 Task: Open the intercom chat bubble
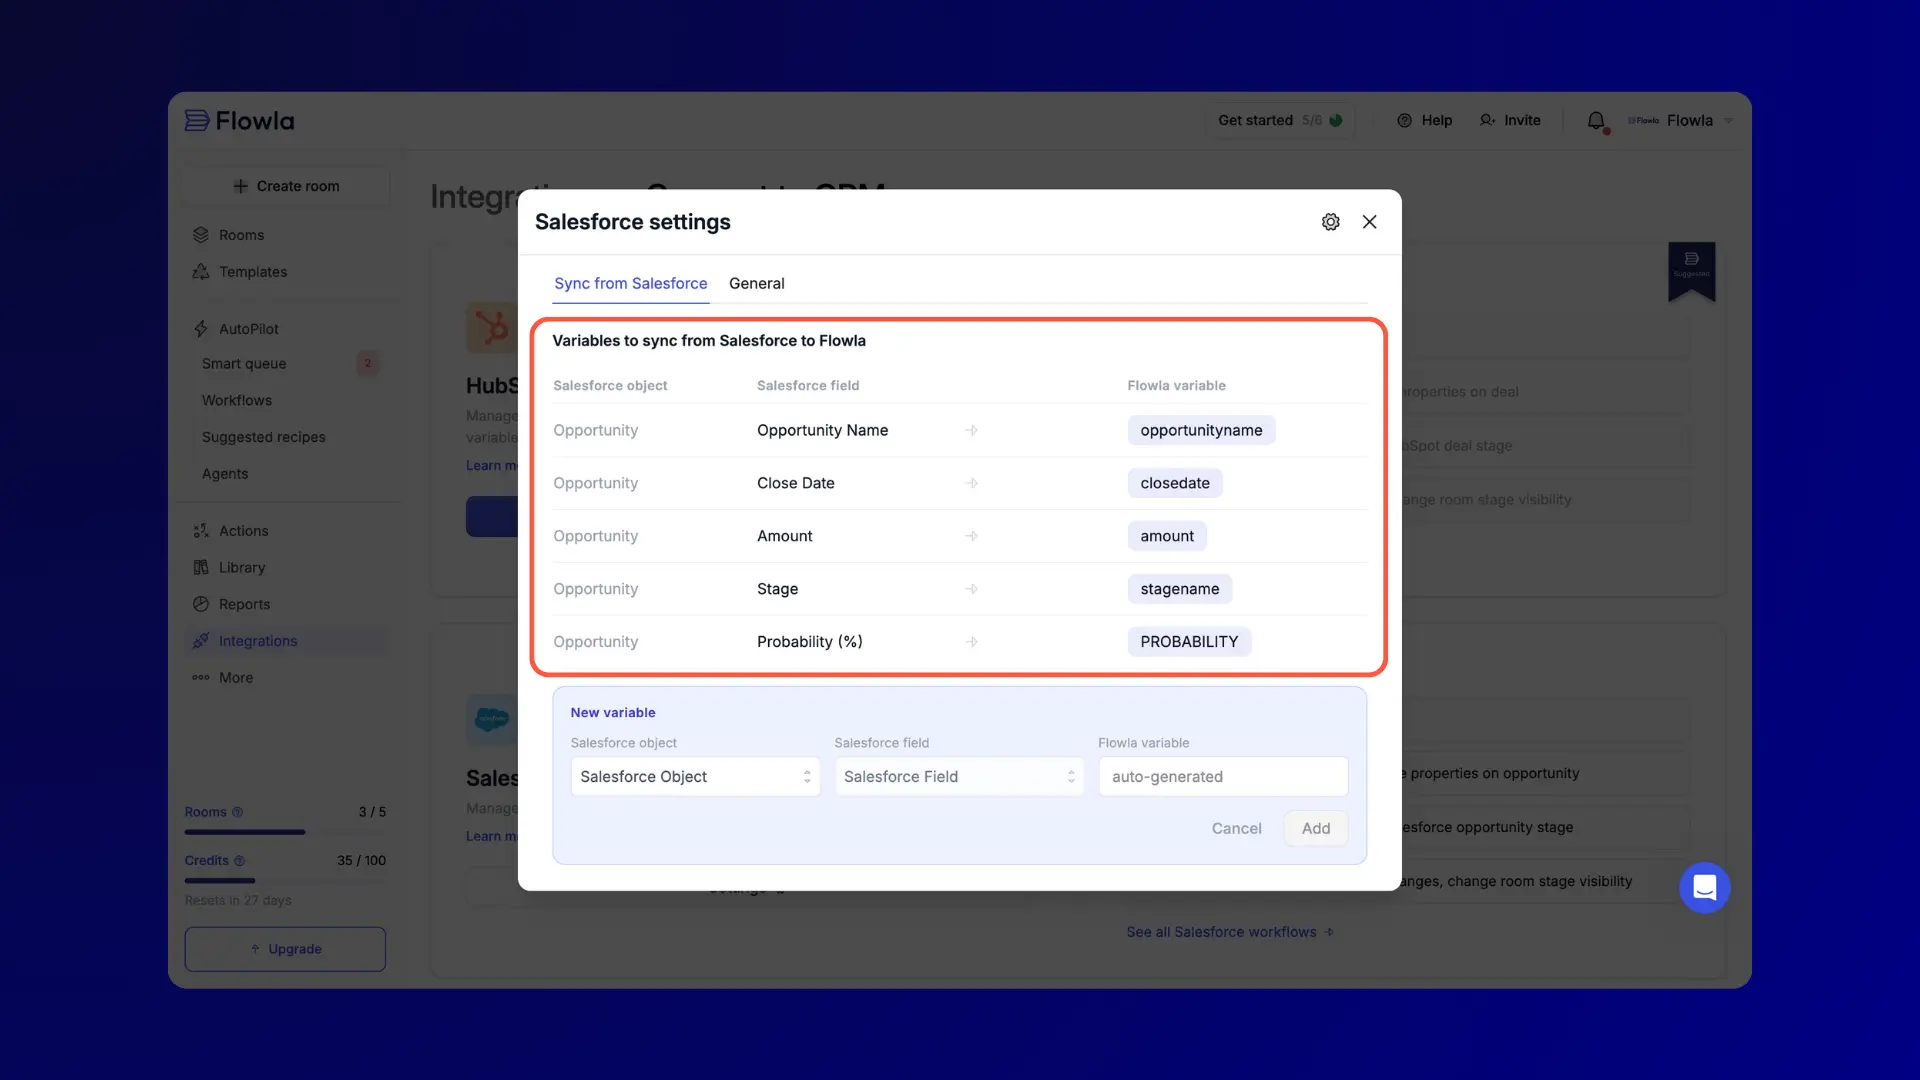point(1705,887)
